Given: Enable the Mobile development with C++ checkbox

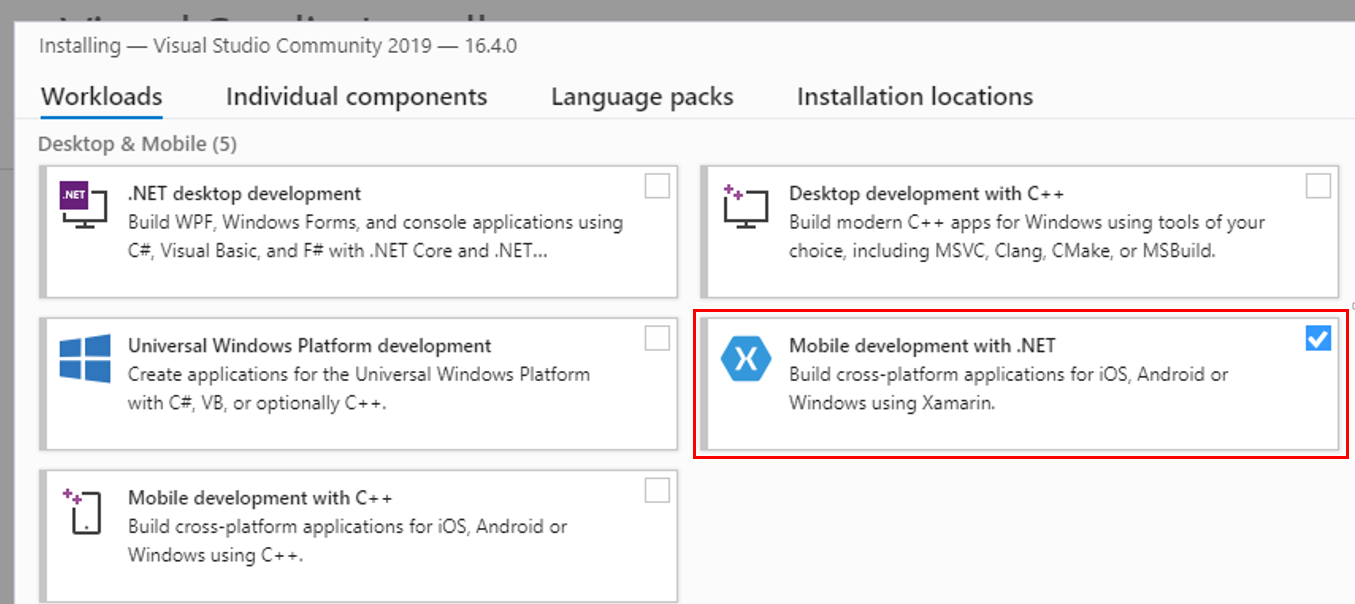Looking at the screenshot, I should 658,490.
